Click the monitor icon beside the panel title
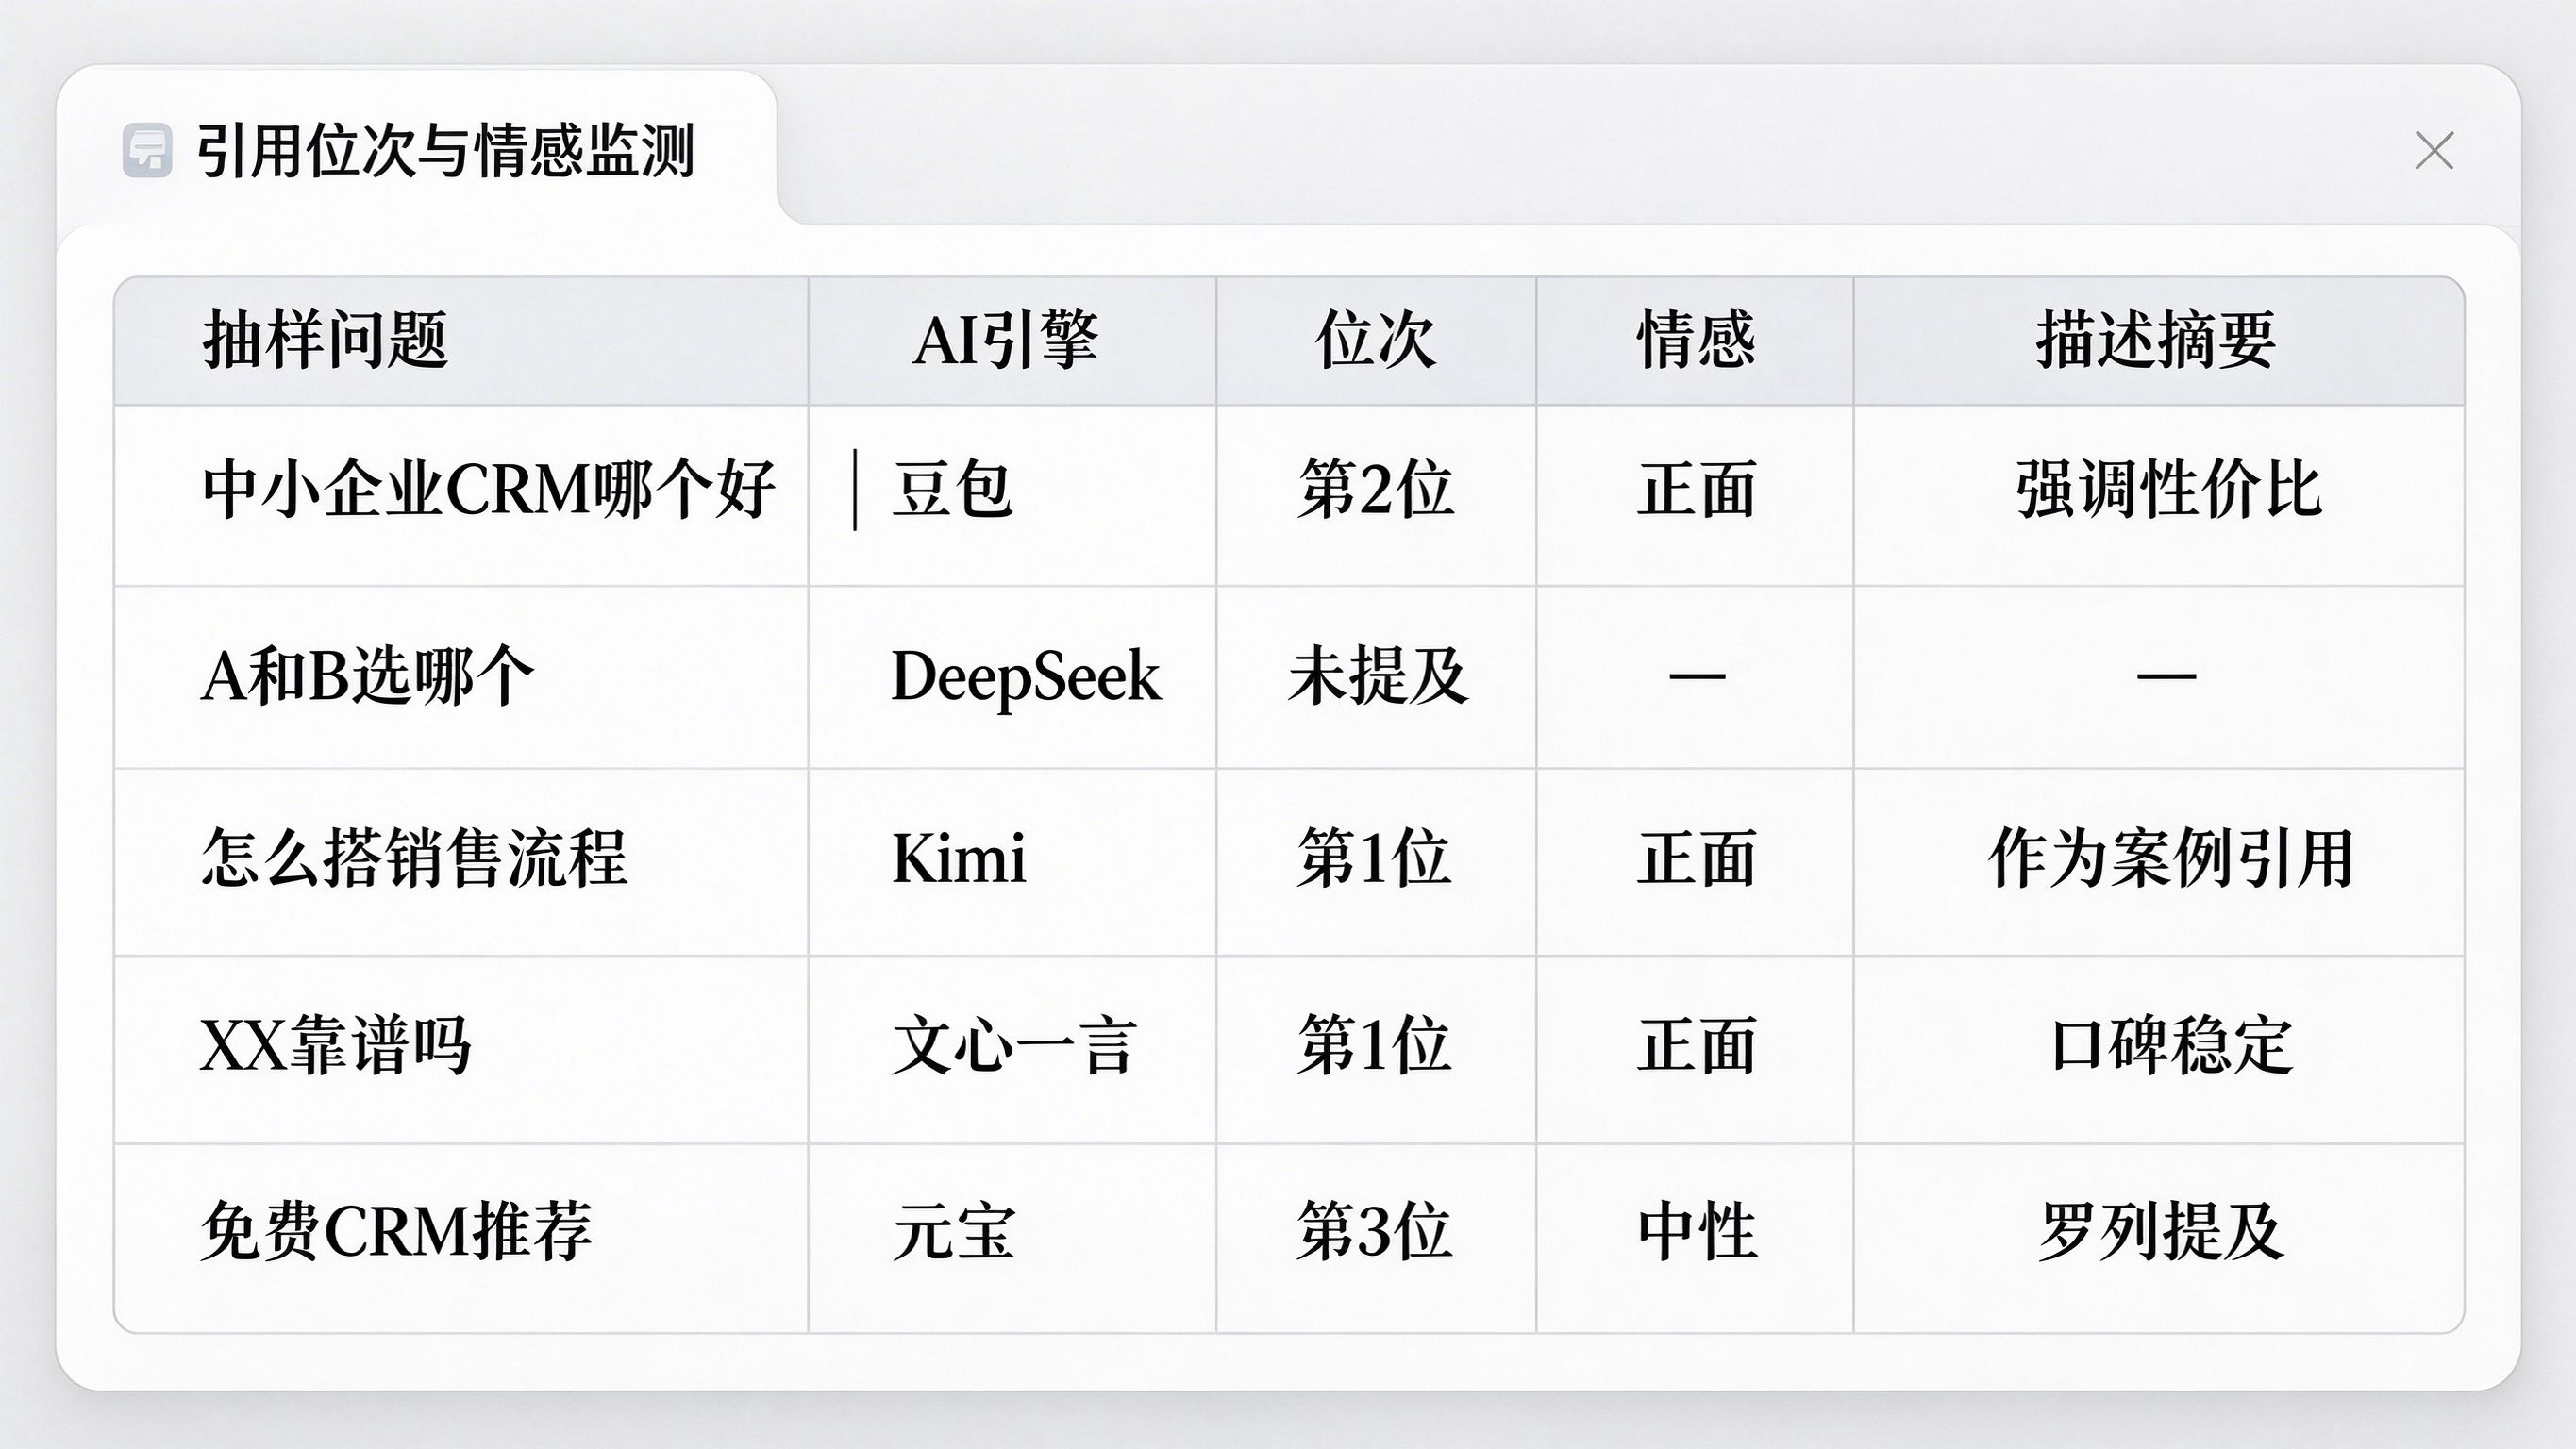Screen dimensions: 2576x1449 pyautogui.click(x=147, y=151)
